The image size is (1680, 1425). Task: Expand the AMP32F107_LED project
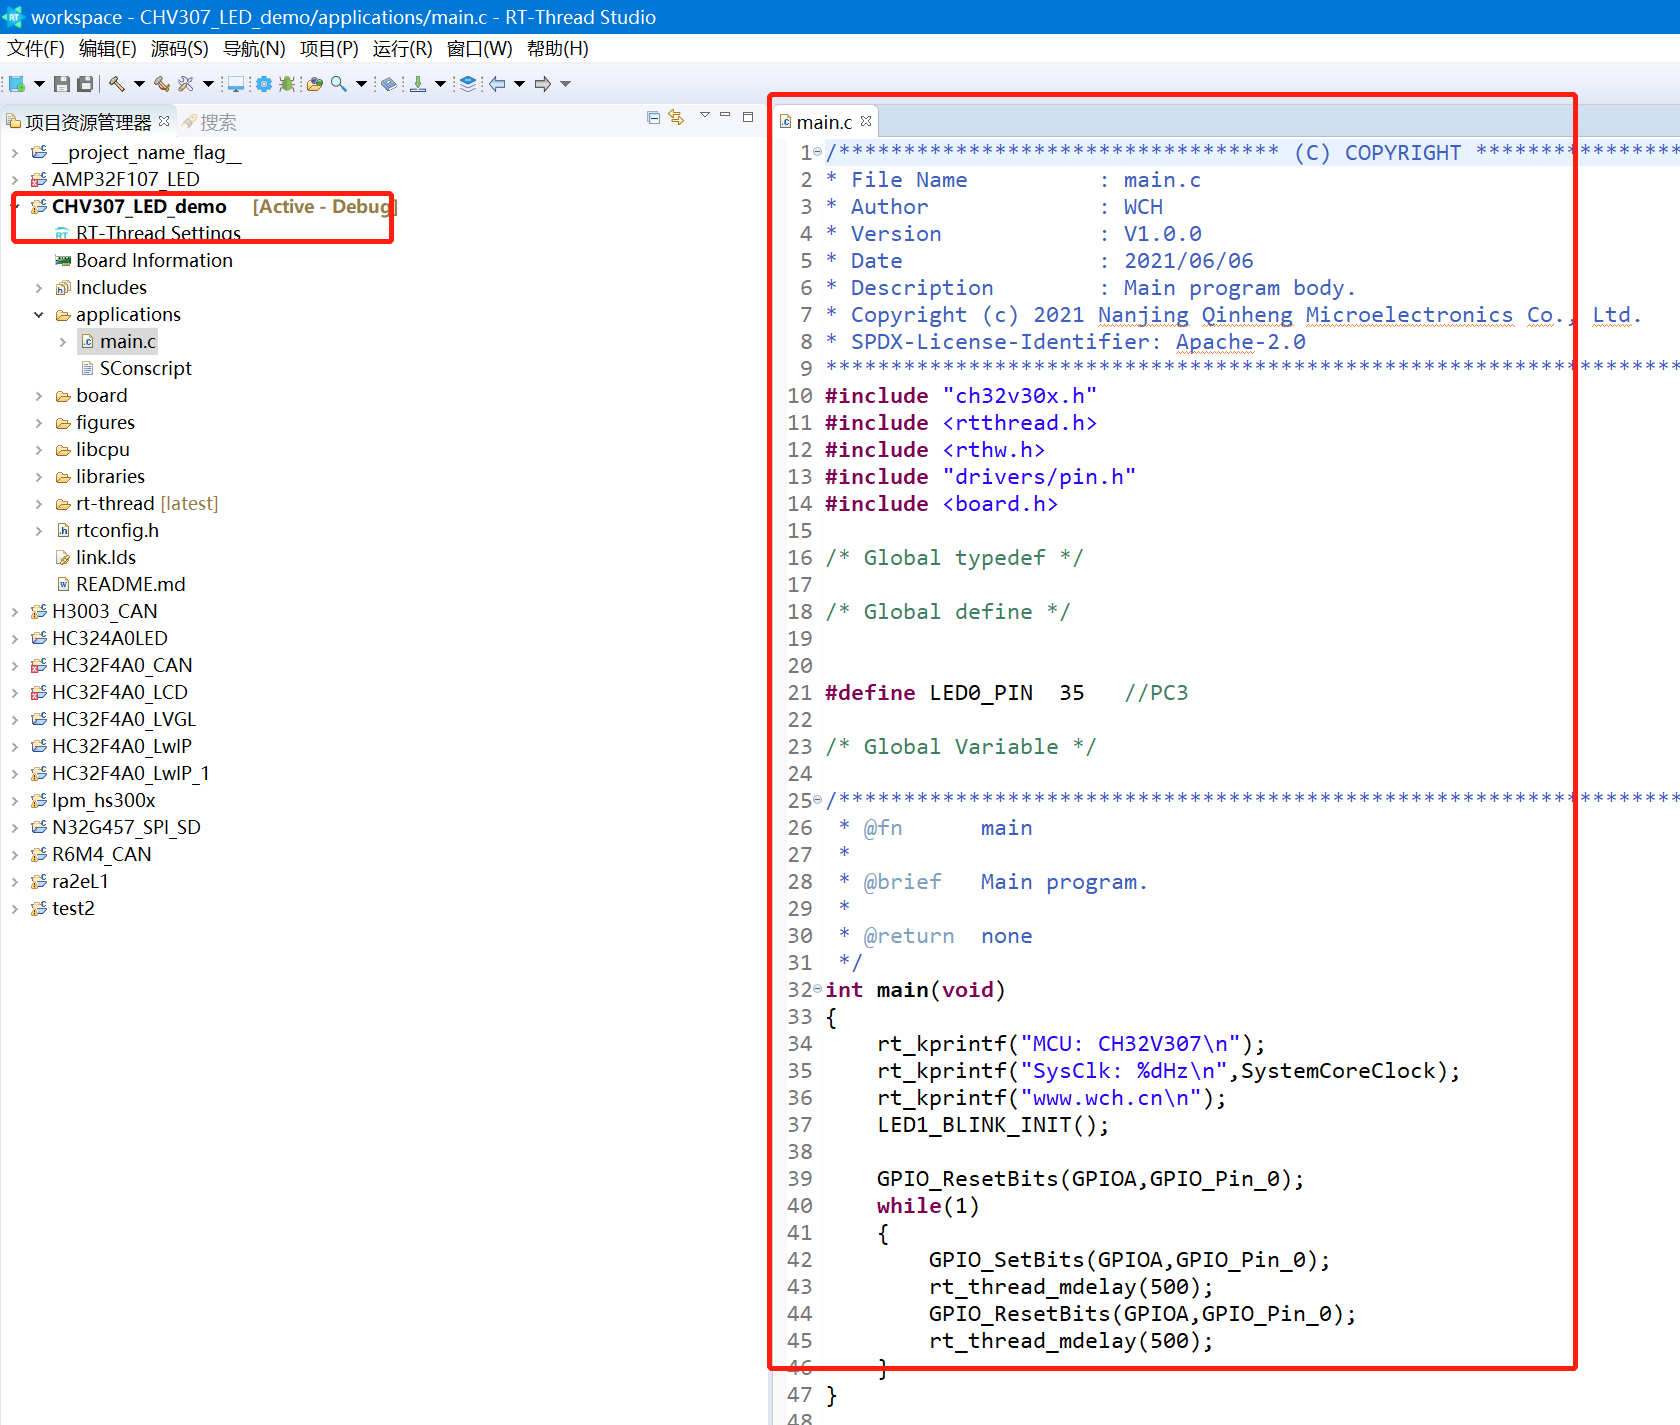pyautogui.click(x=14, y=180)
